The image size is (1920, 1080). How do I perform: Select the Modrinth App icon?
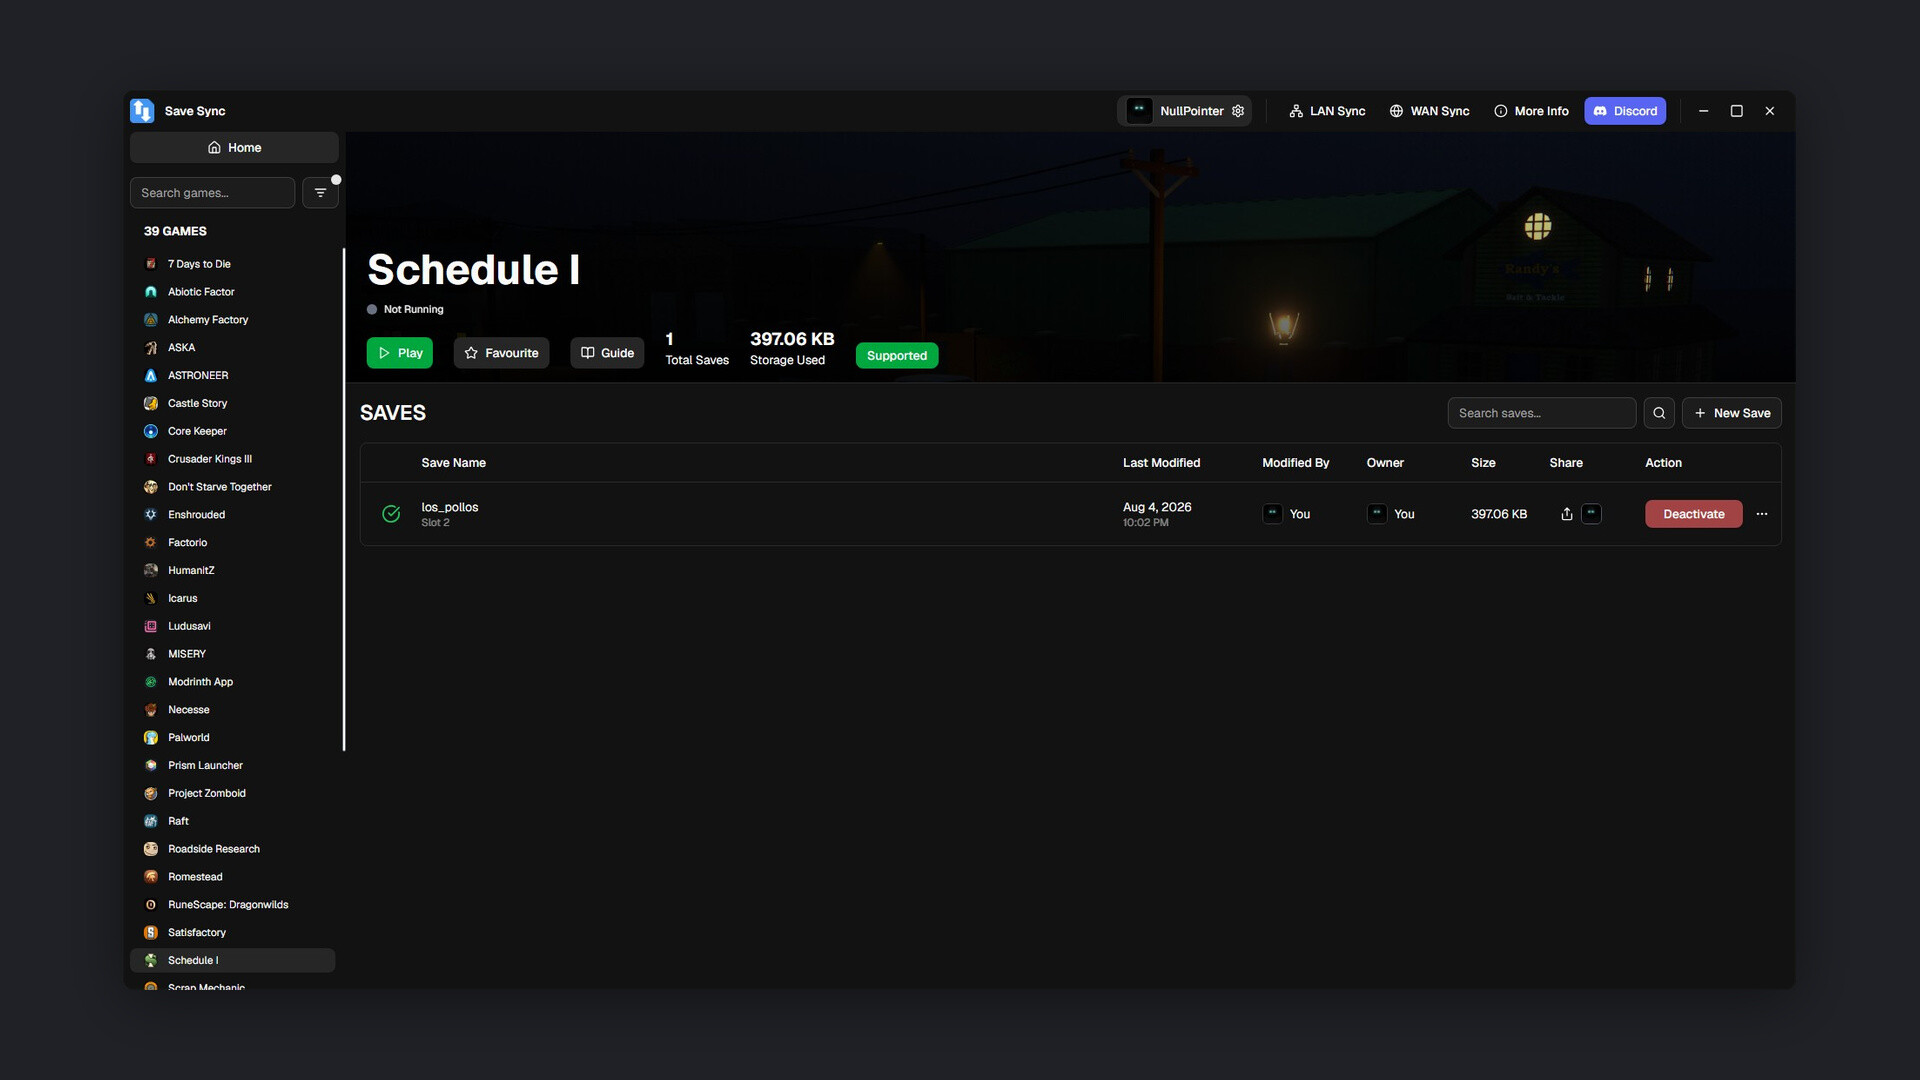click(151, 682)
